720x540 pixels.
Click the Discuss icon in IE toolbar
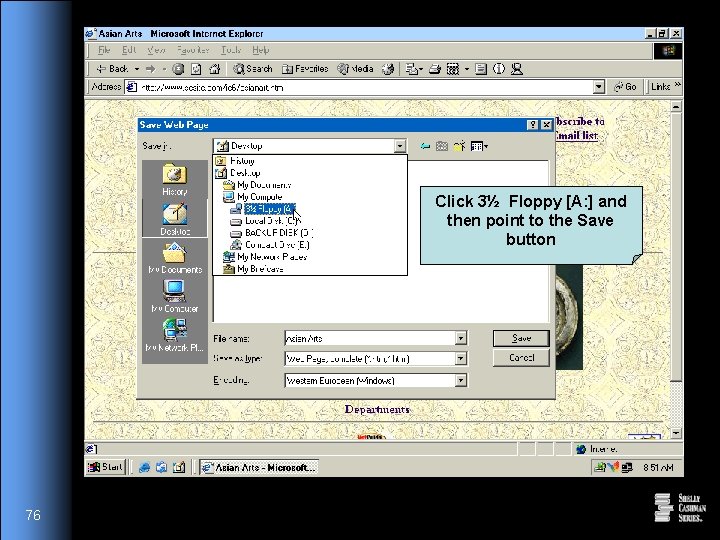(481, 69)
